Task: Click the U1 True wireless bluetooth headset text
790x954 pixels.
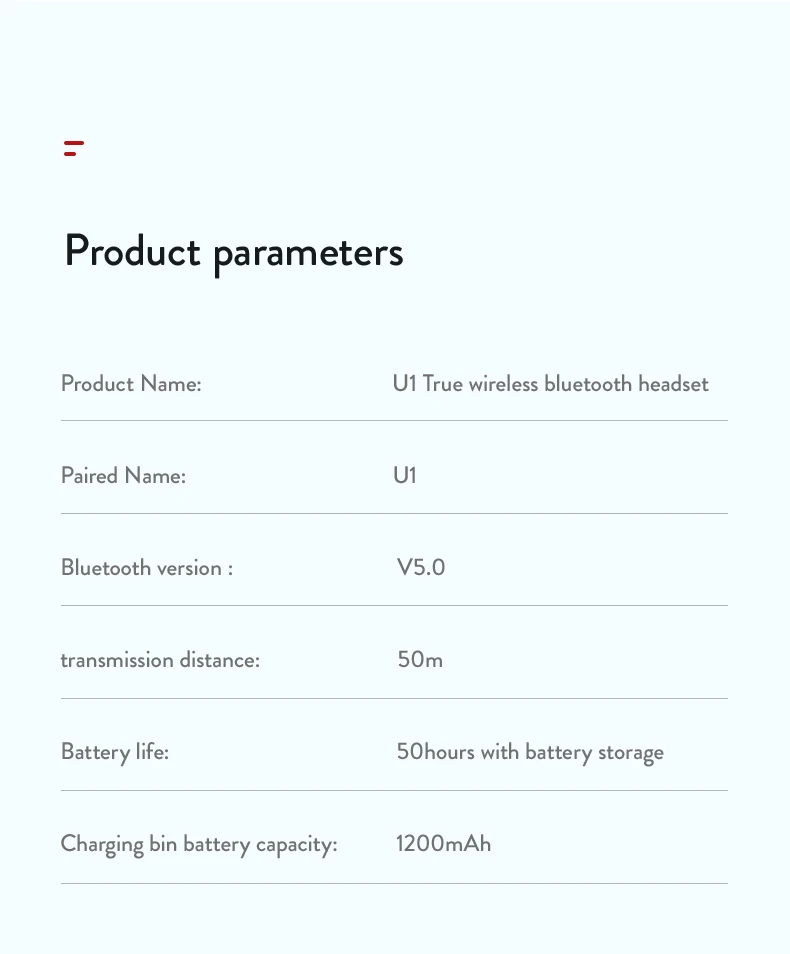Action: (551, 384)
